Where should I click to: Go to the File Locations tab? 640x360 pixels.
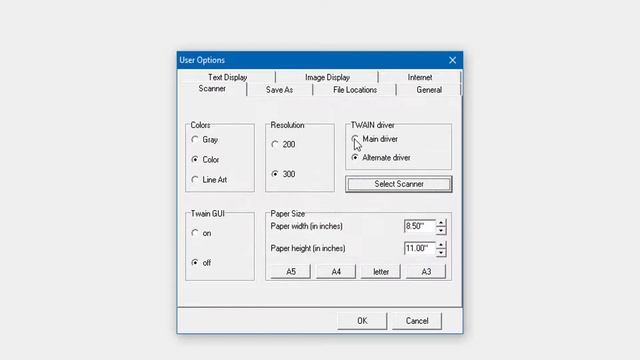[355, 90]
